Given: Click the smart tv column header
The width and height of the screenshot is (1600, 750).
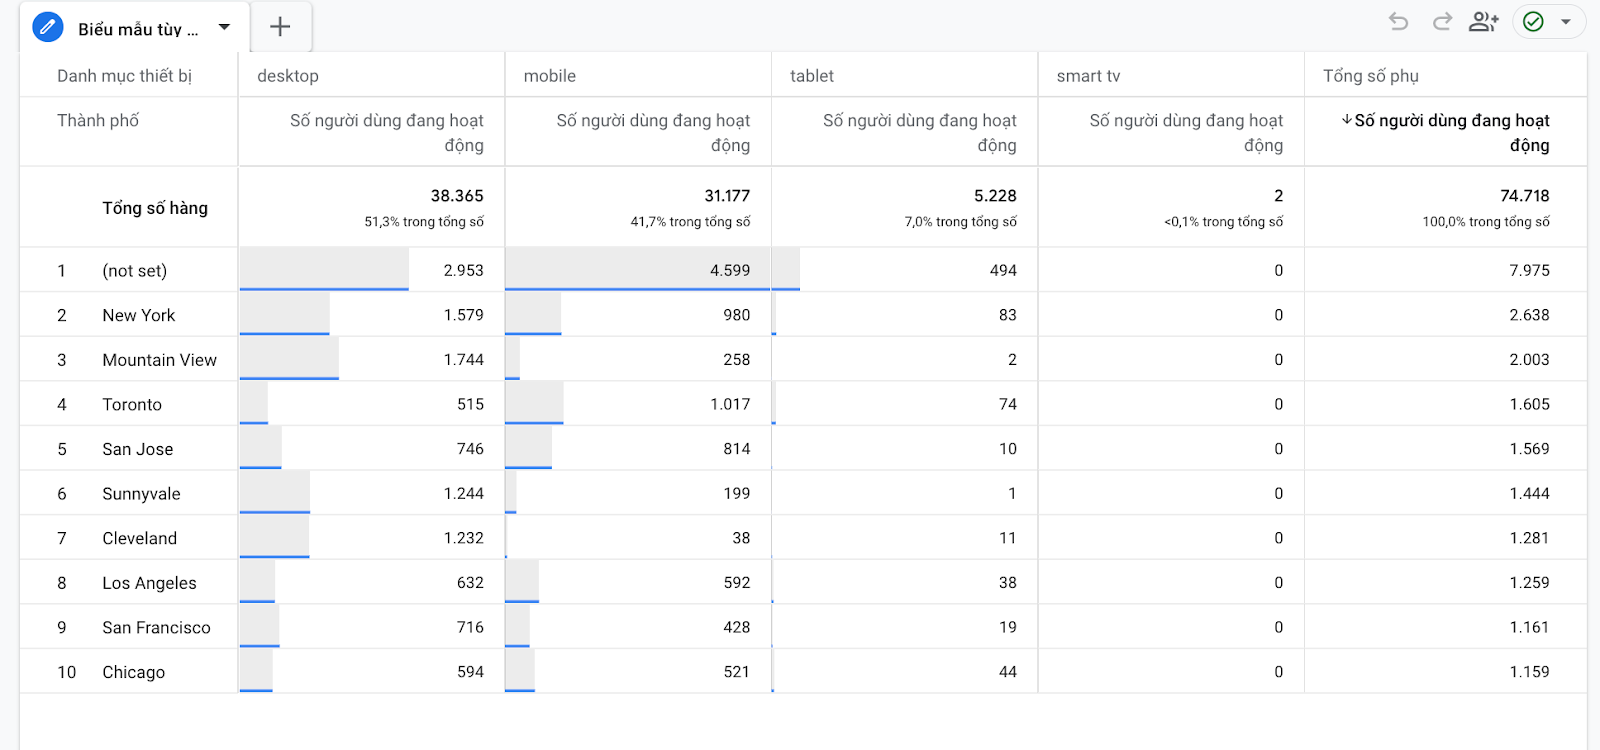Looking at the screenshot, I should (x=1088, y=76).
